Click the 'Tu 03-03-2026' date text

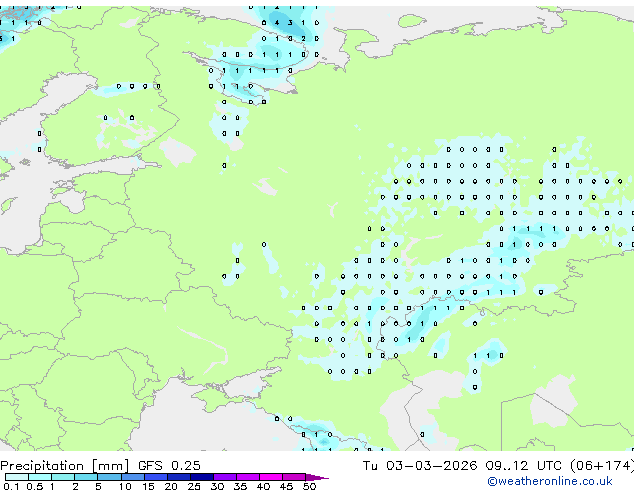coord(420,465)
